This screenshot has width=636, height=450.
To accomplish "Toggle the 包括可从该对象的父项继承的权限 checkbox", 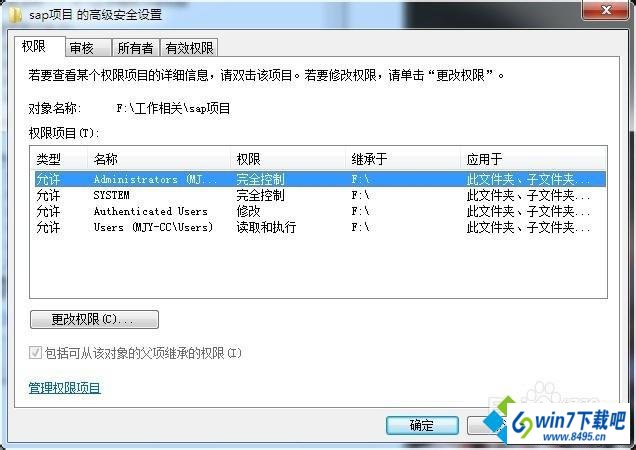I will coord(35,352).
